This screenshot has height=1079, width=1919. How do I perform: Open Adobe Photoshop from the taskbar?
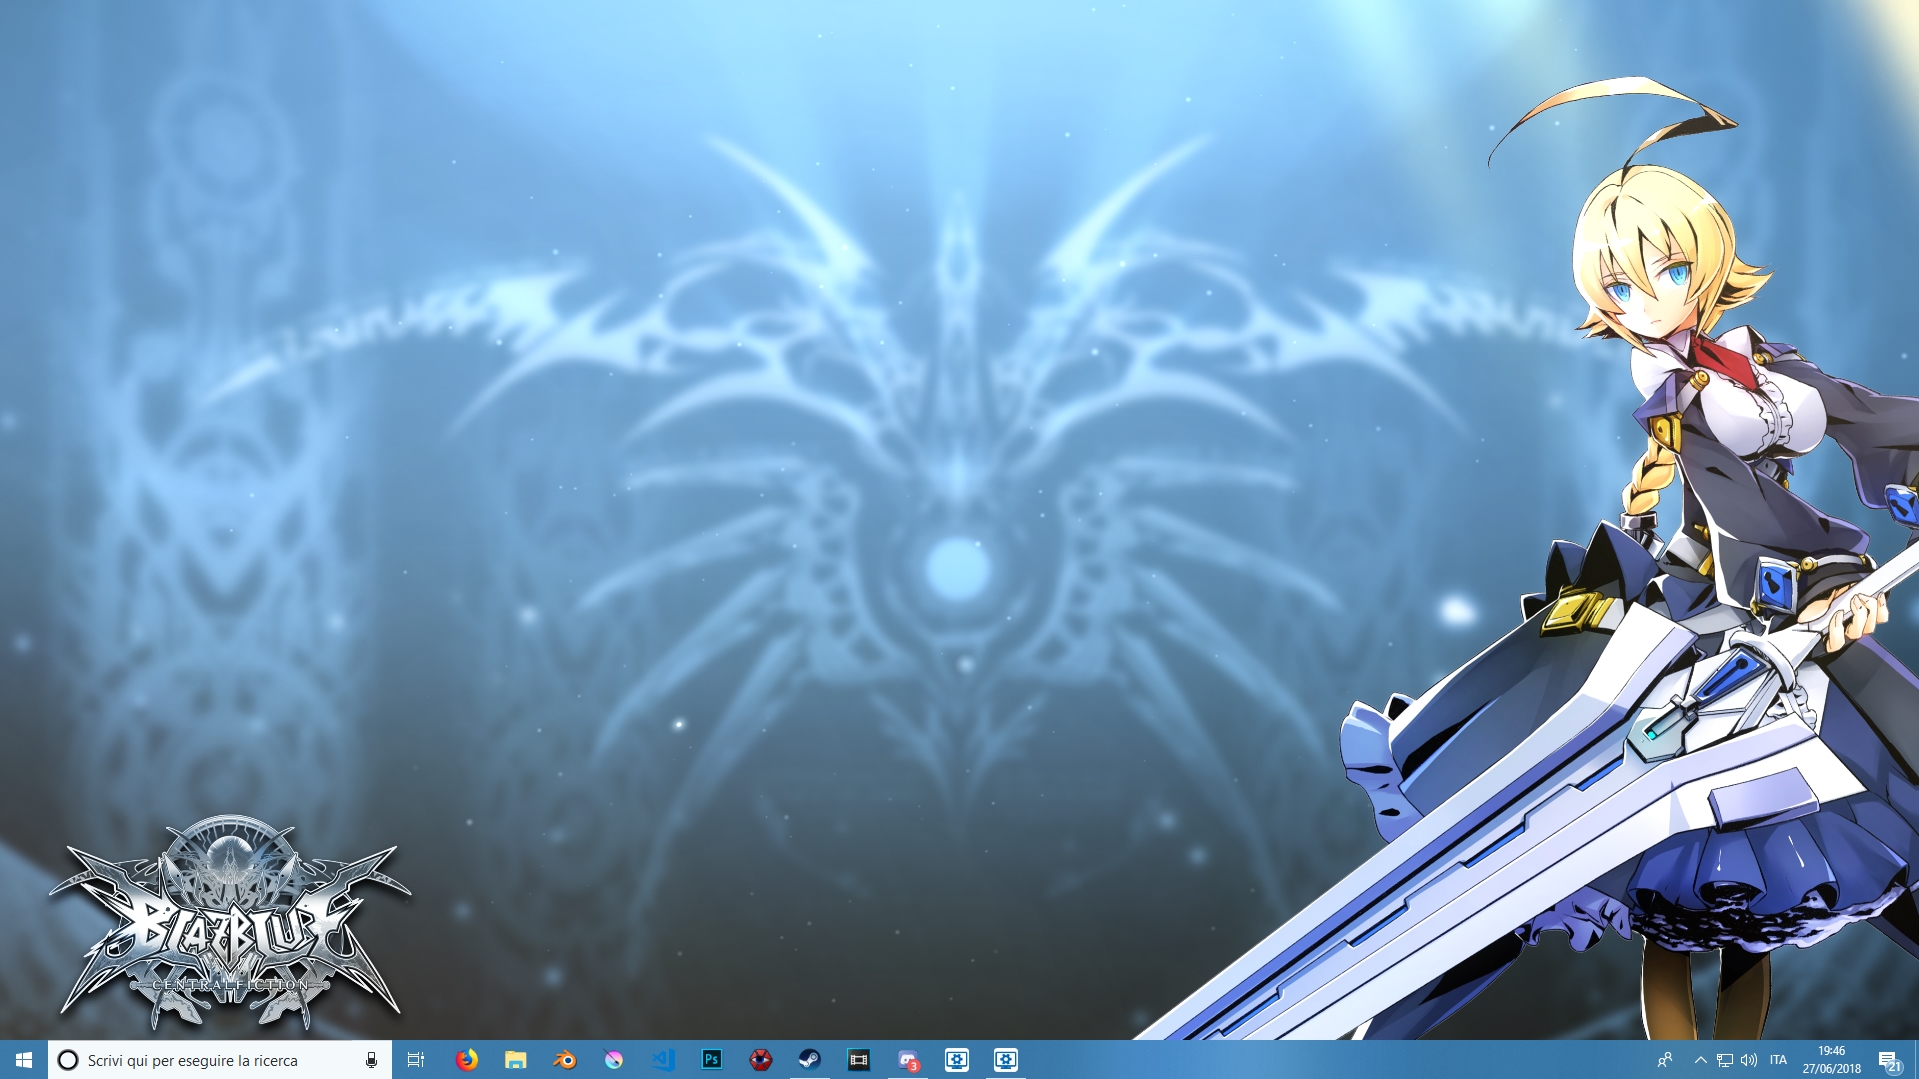click(x=711, y=1060)
